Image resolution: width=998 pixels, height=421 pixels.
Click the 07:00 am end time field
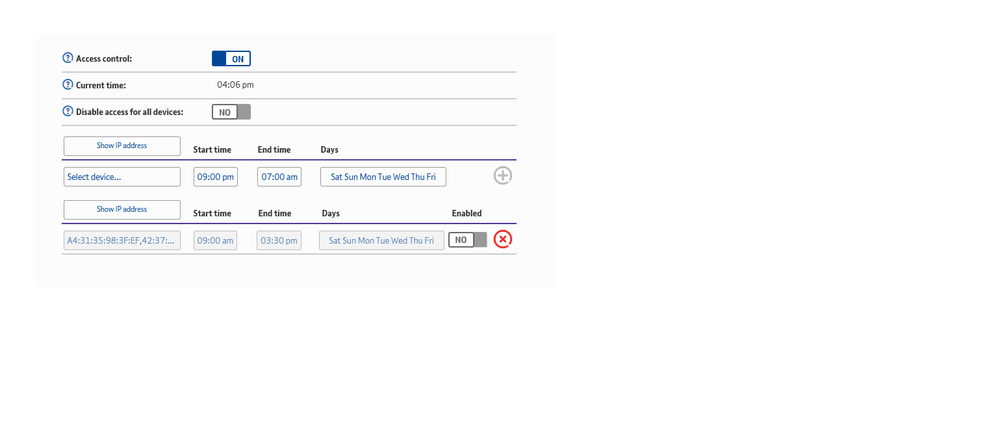coord(279,177)
